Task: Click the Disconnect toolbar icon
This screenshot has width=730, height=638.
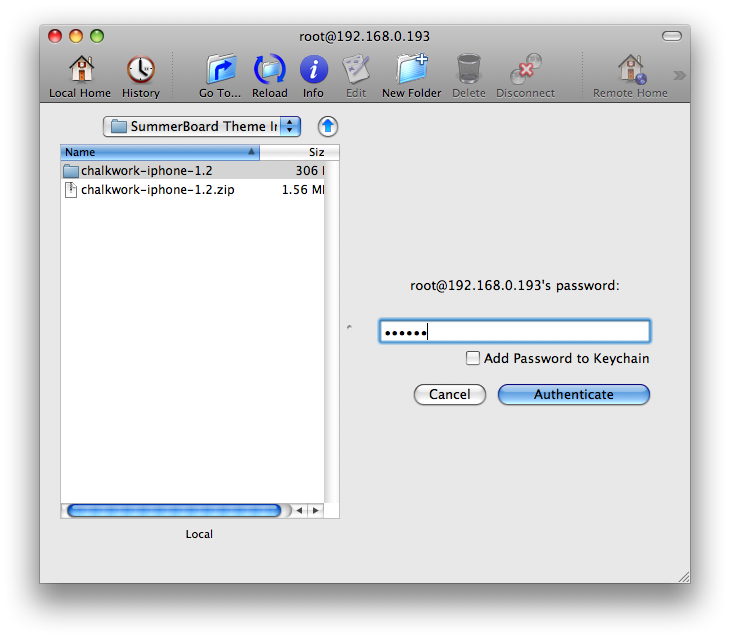Action: click(x=525, y=70)
